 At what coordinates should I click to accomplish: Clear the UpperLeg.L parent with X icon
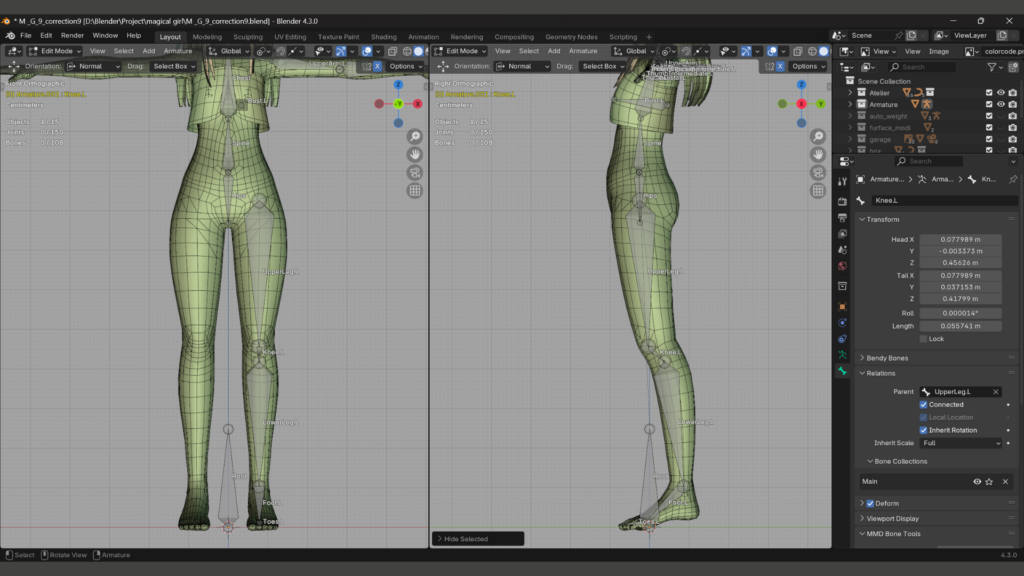[x=995, y=392]
